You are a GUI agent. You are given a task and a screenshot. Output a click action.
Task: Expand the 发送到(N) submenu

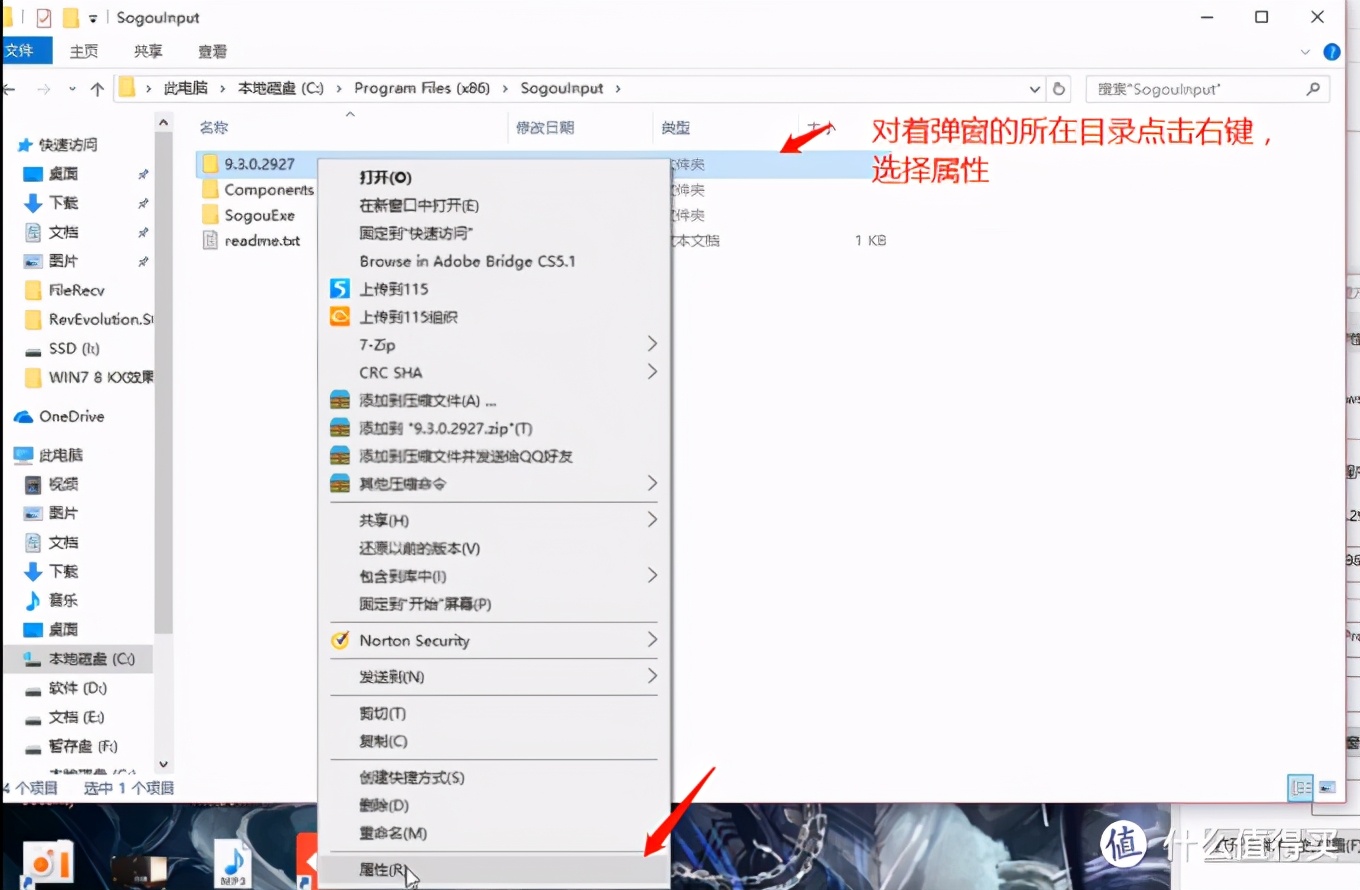(652, 677)
